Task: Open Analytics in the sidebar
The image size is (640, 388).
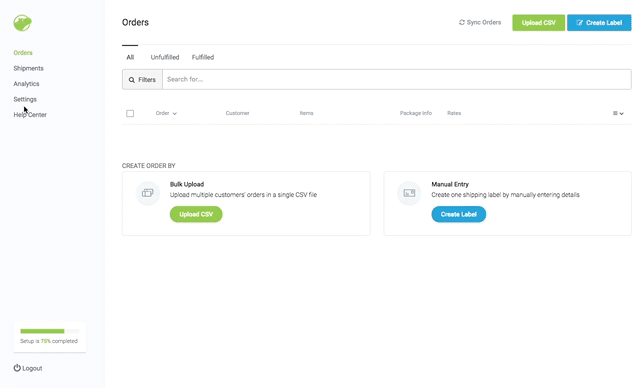Action: (27, 84)
